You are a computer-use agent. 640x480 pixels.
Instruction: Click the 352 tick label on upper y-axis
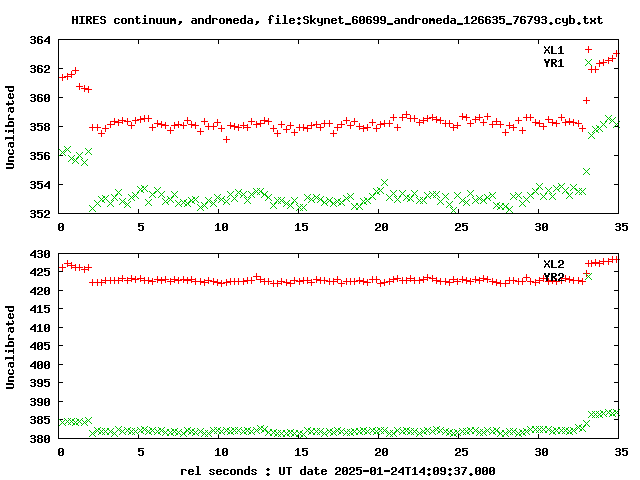coord(40,213)
